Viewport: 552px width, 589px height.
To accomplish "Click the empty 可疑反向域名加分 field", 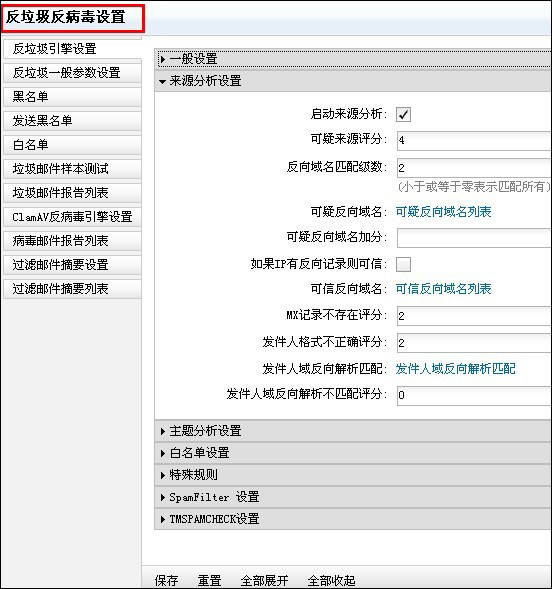I will 474,238.
